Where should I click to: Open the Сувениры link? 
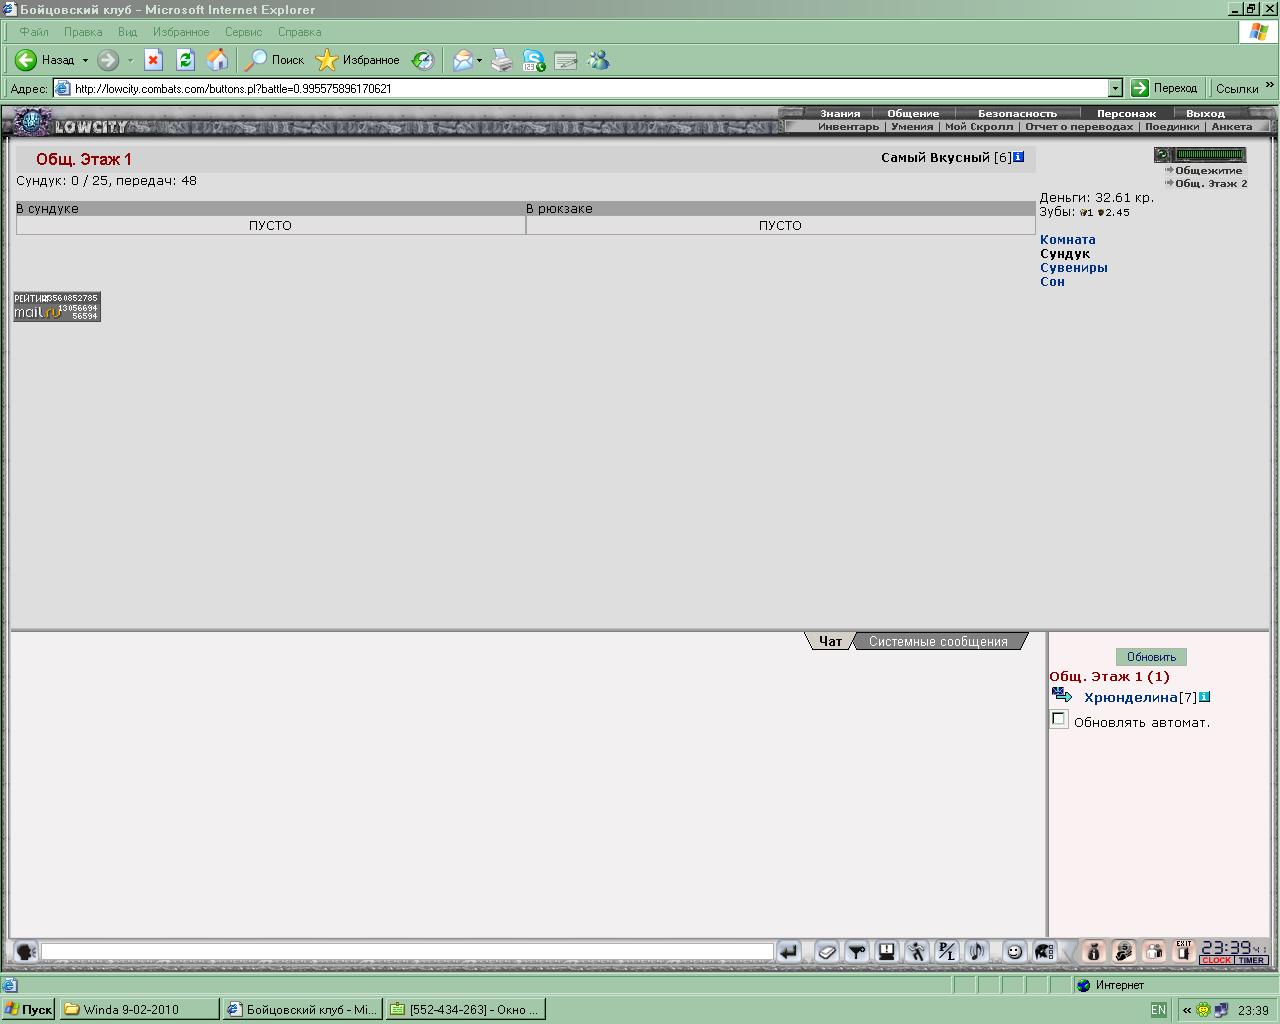click(1073, 268)
